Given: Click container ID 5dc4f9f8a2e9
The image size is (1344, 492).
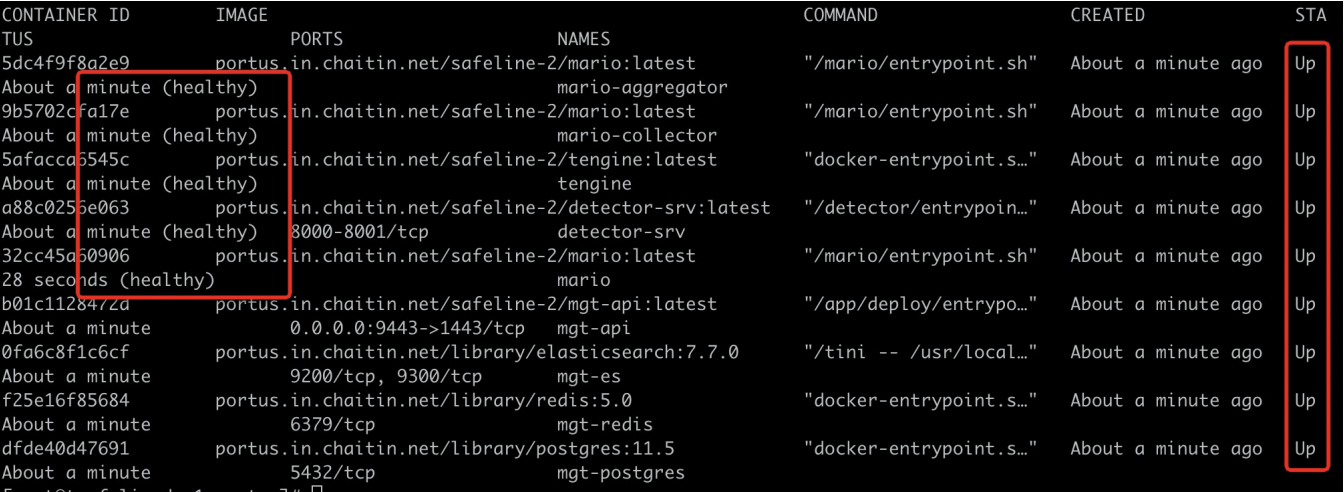Looking at the screenshot, I should click(x=65, y=63).
